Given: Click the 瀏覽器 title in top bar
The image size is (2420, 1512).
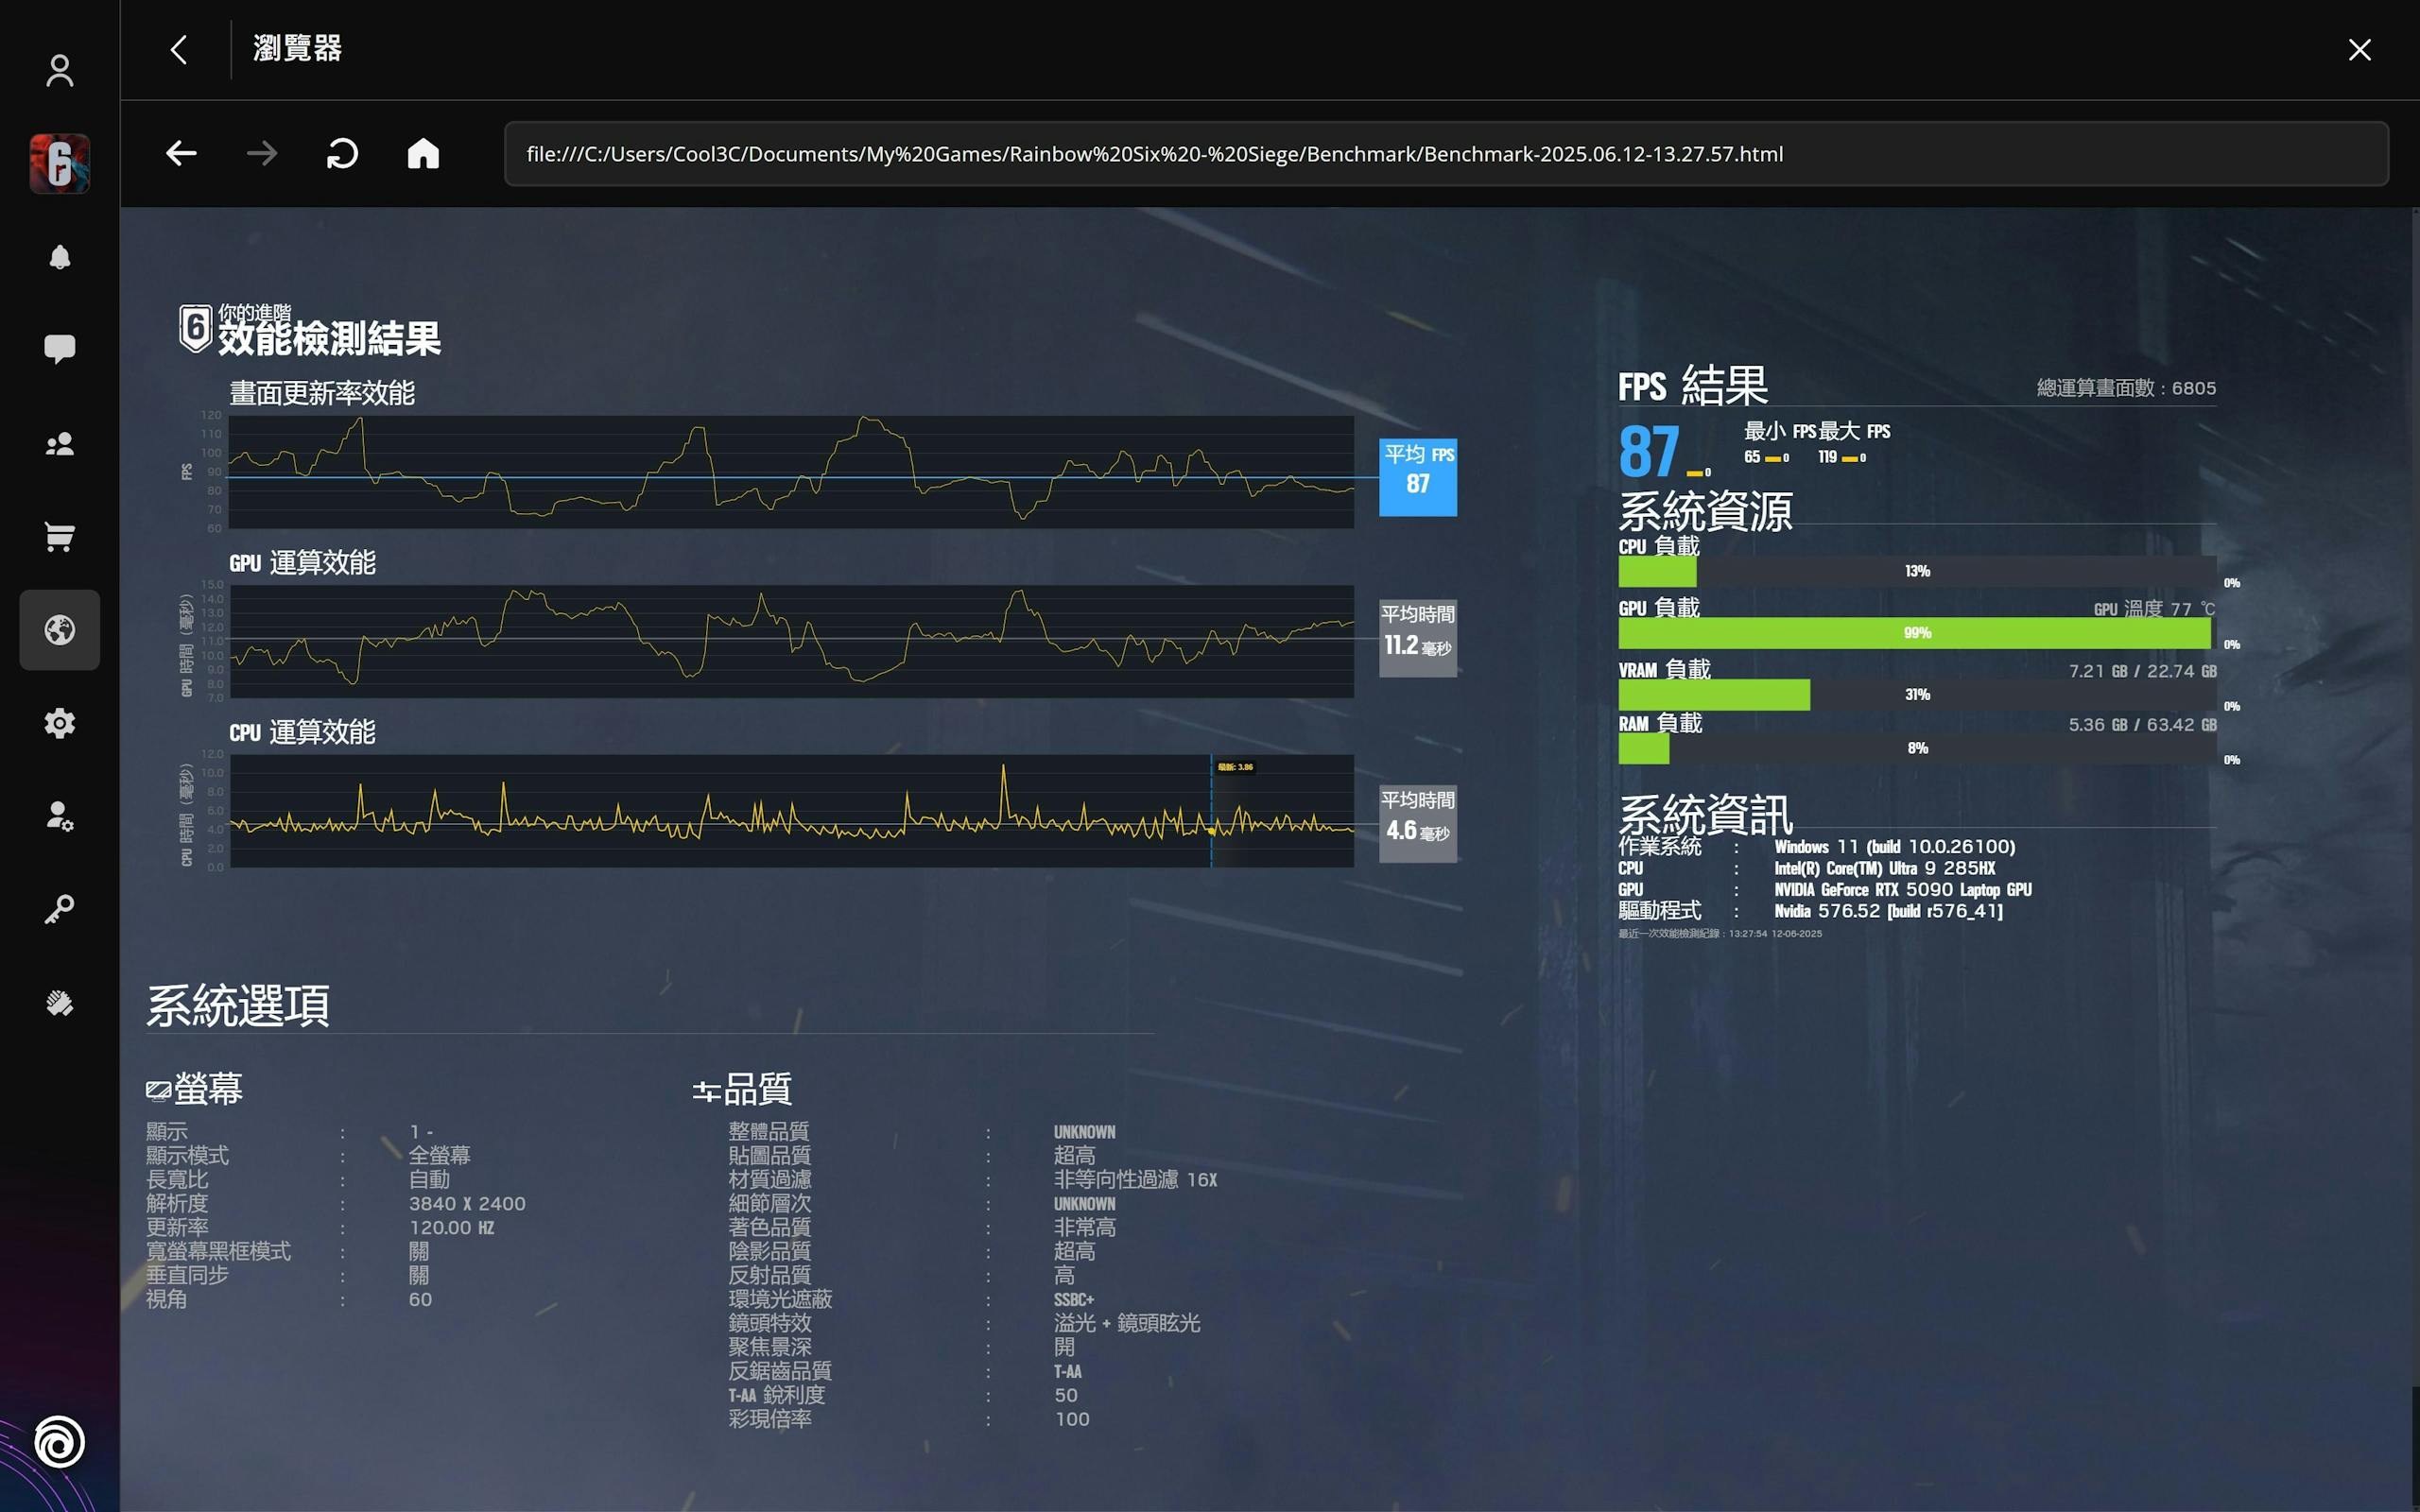Looking at the screenshot, I should click(297, 48).
